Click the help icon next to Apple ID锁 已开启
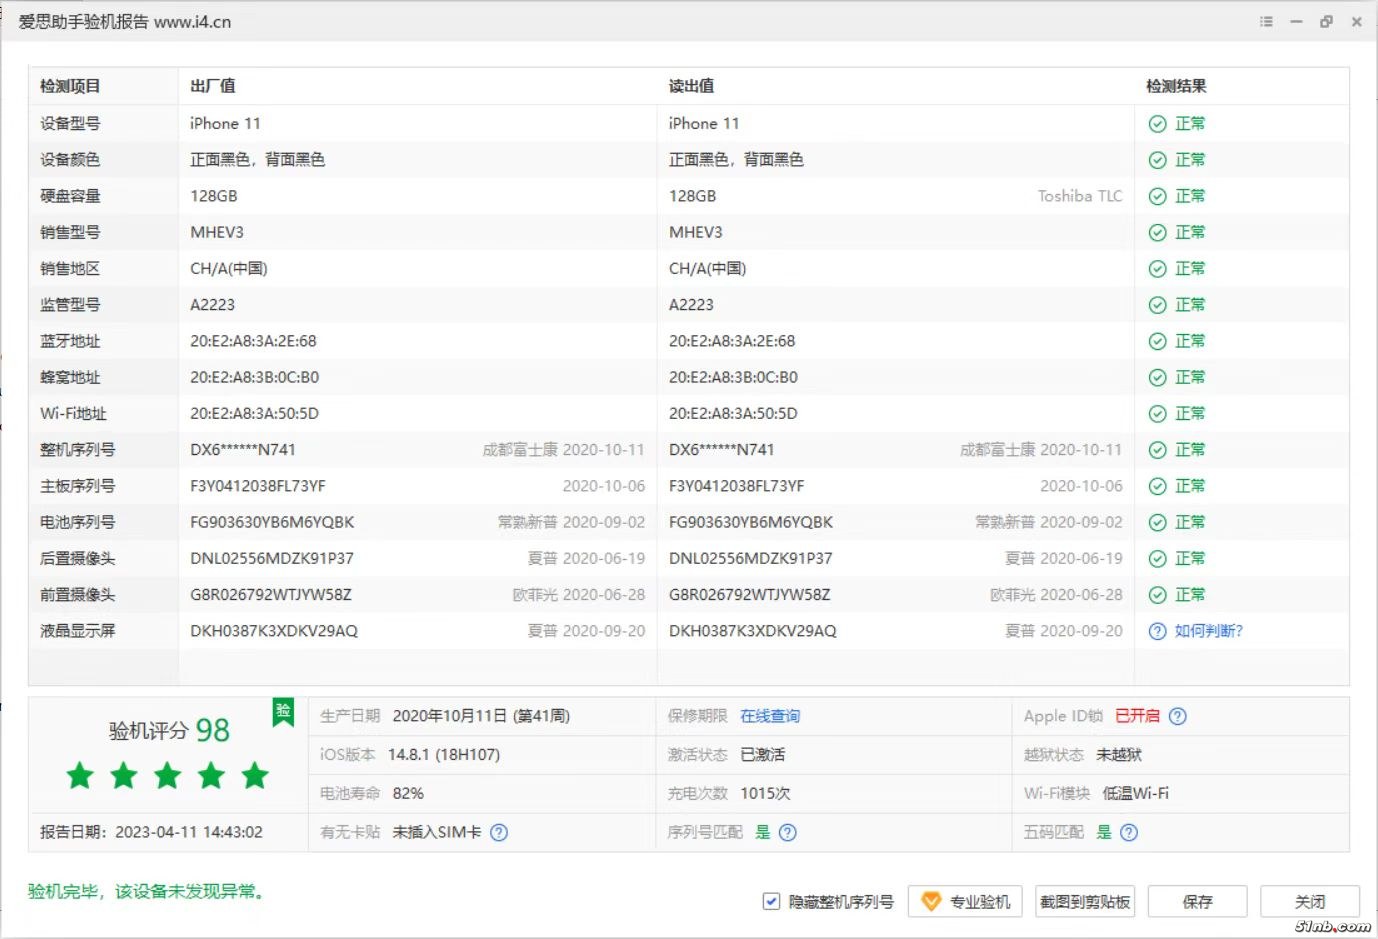The width and height of the screenshot is (1378, 939). [x=1178, y=716]
